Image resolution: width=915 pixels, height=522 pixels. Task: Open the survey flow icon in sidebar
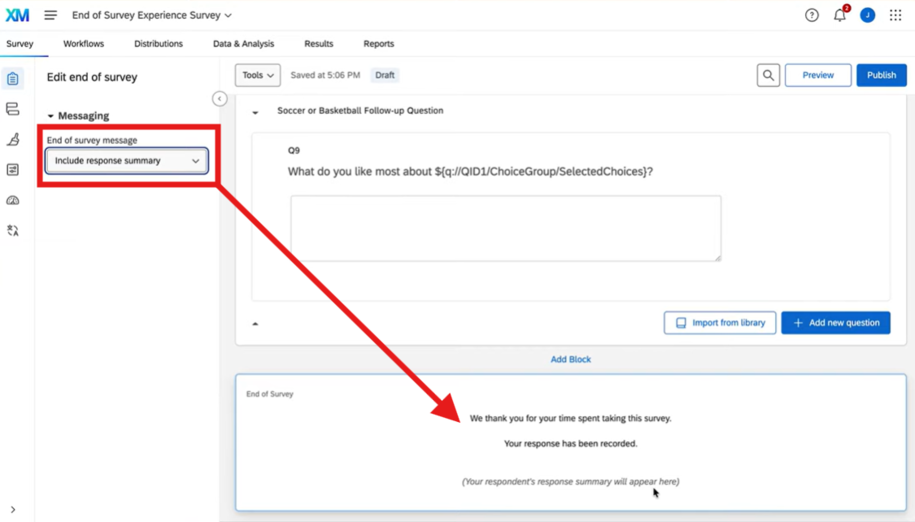pos(13,109)
